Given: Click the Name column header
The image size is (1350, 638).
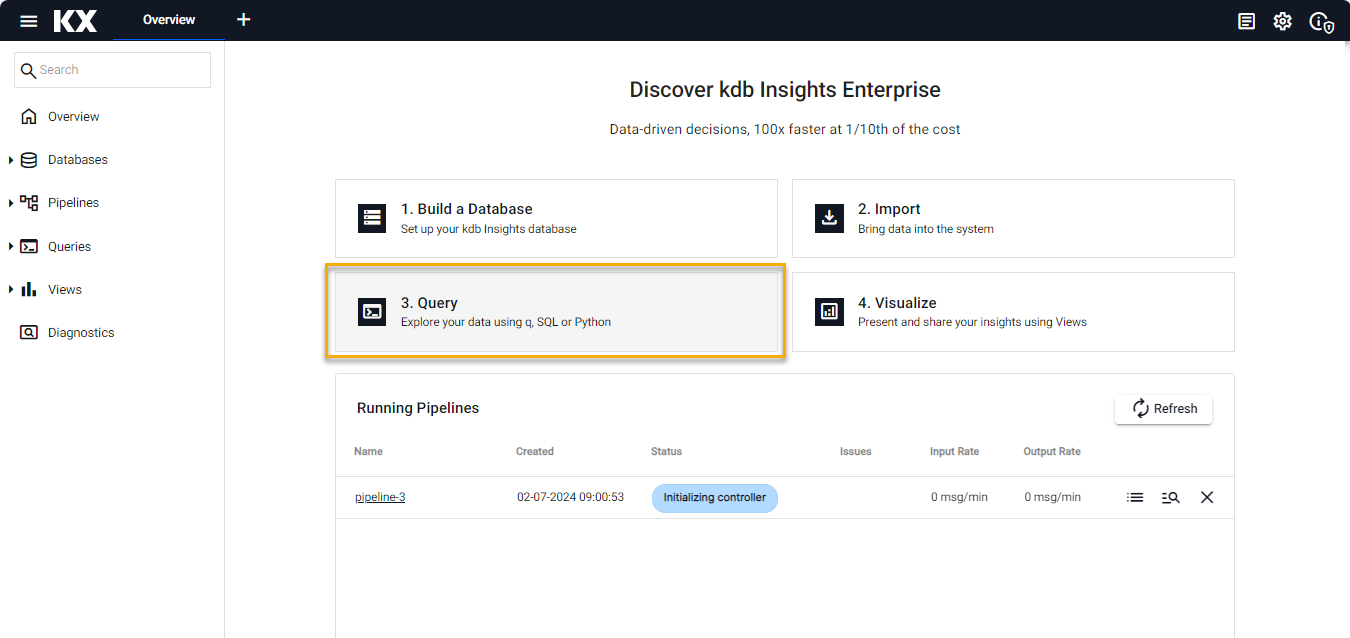Looking at the screenshot, I should 368,451.
